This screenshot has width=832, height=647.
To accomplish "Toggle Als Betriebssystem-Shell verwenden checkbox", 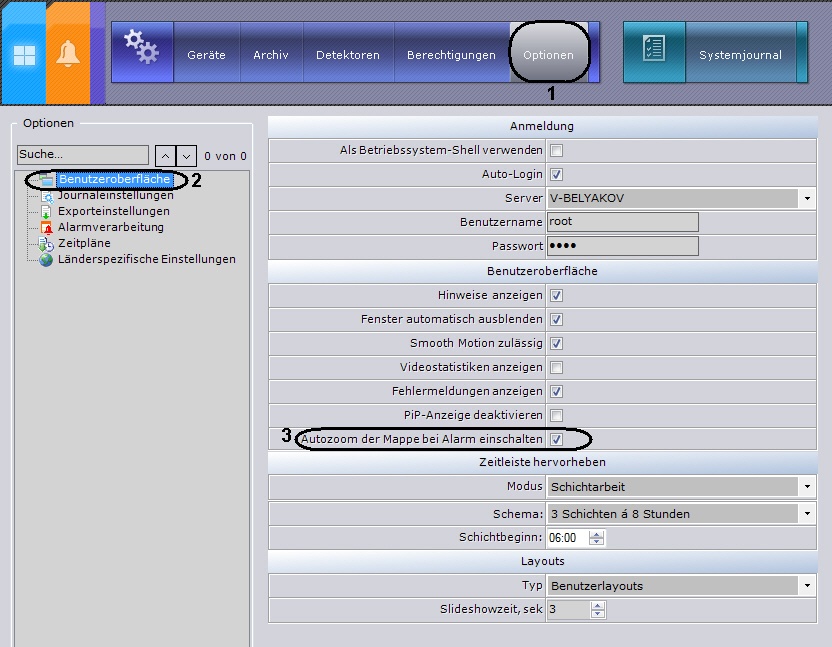I will point(556,151).
